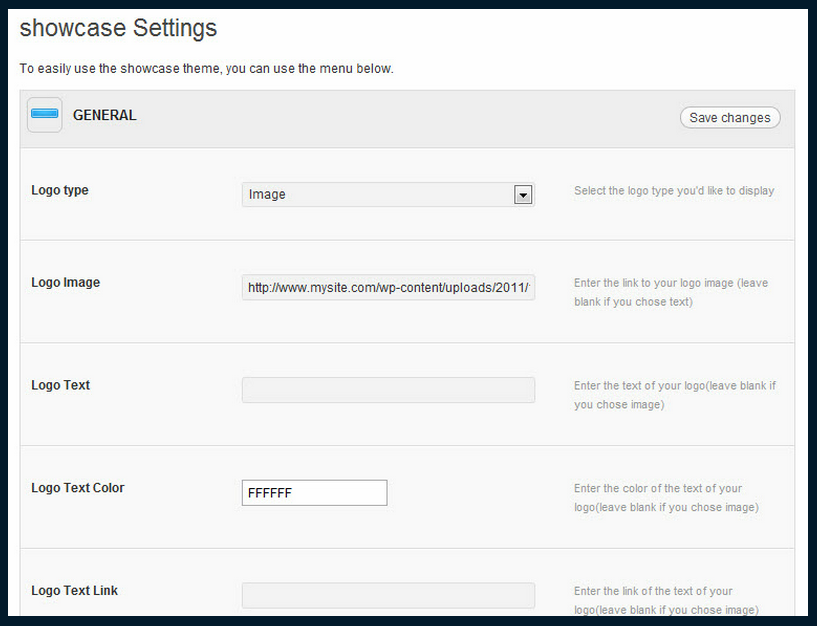Focus the Logo Text Link field
817x626 pixels.
[388, 595]
